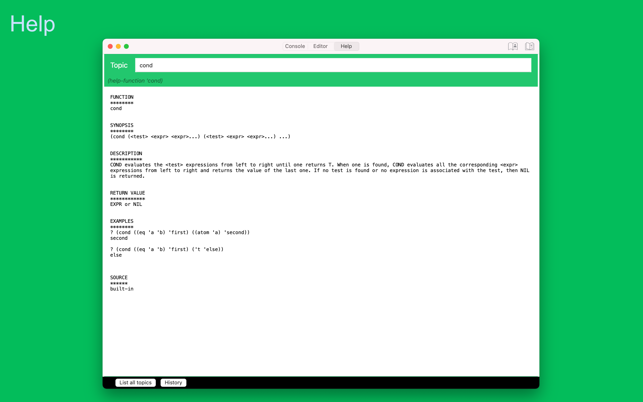Viewport: 643px width, 402px height.
Task: Click the SYNOPSIS section heading
Action: (x=122, y=125)
